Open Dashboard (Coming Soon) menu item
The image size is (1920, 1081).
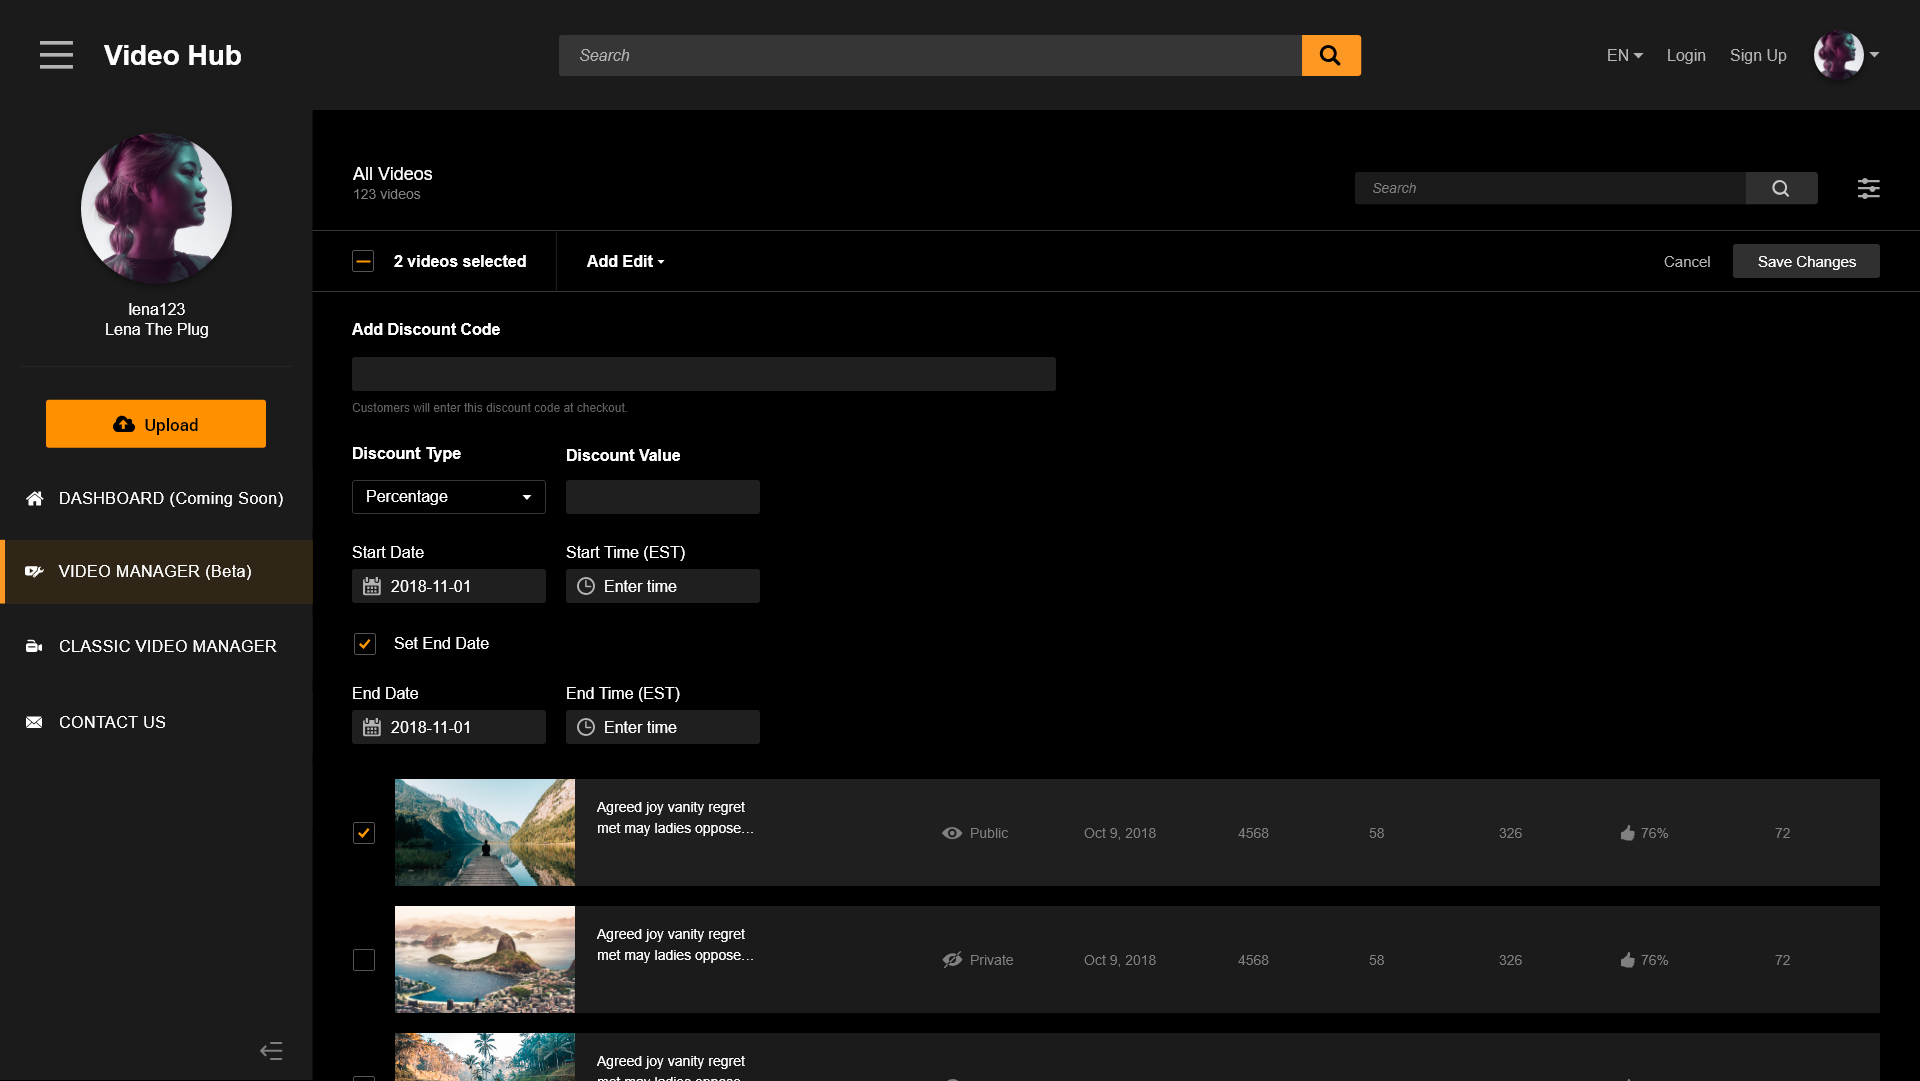coord(156,498)
